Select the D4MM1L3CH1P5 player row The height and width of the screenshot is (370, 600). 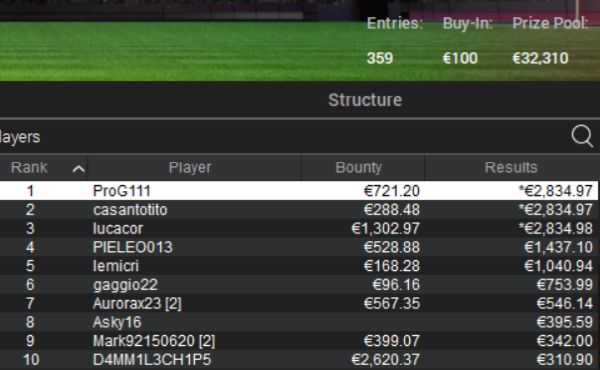coord(299,359)
